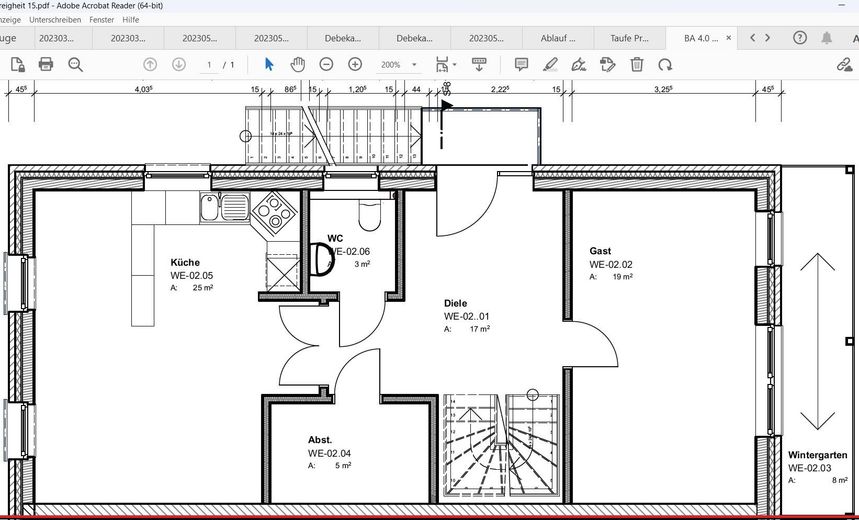859x520 pixels.
Task: Switch to the Taufe Pr... tab
Action: (628, 38)
